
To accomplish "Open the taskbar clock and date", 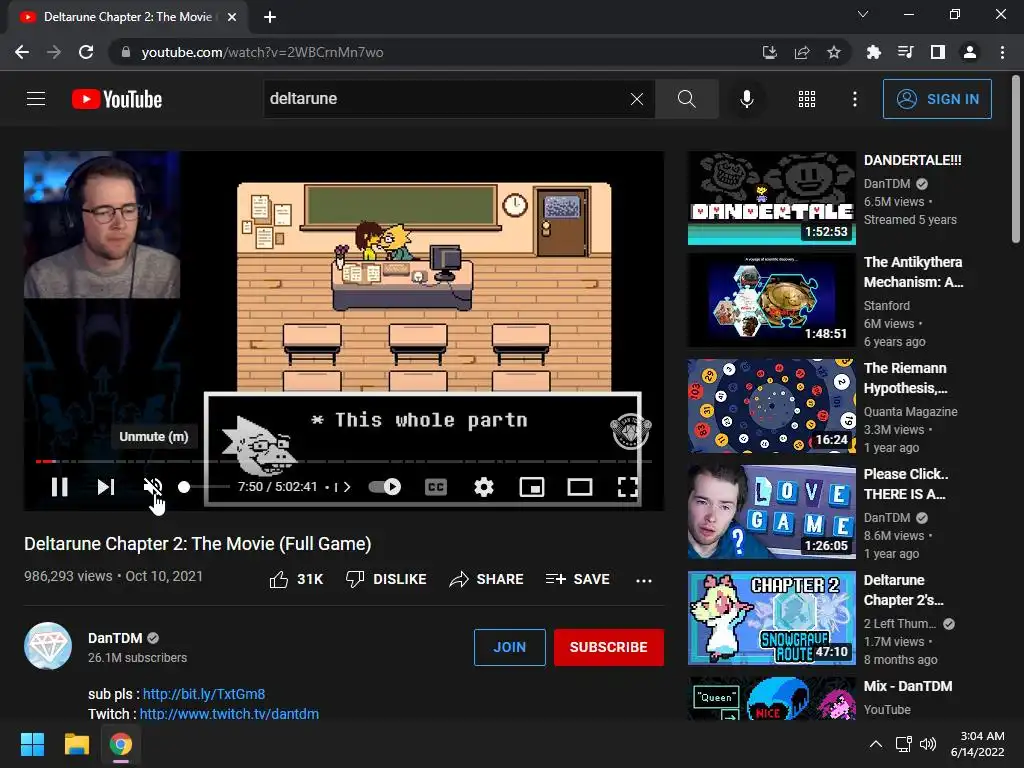I will pyautogui.click(x=978, y=744).
